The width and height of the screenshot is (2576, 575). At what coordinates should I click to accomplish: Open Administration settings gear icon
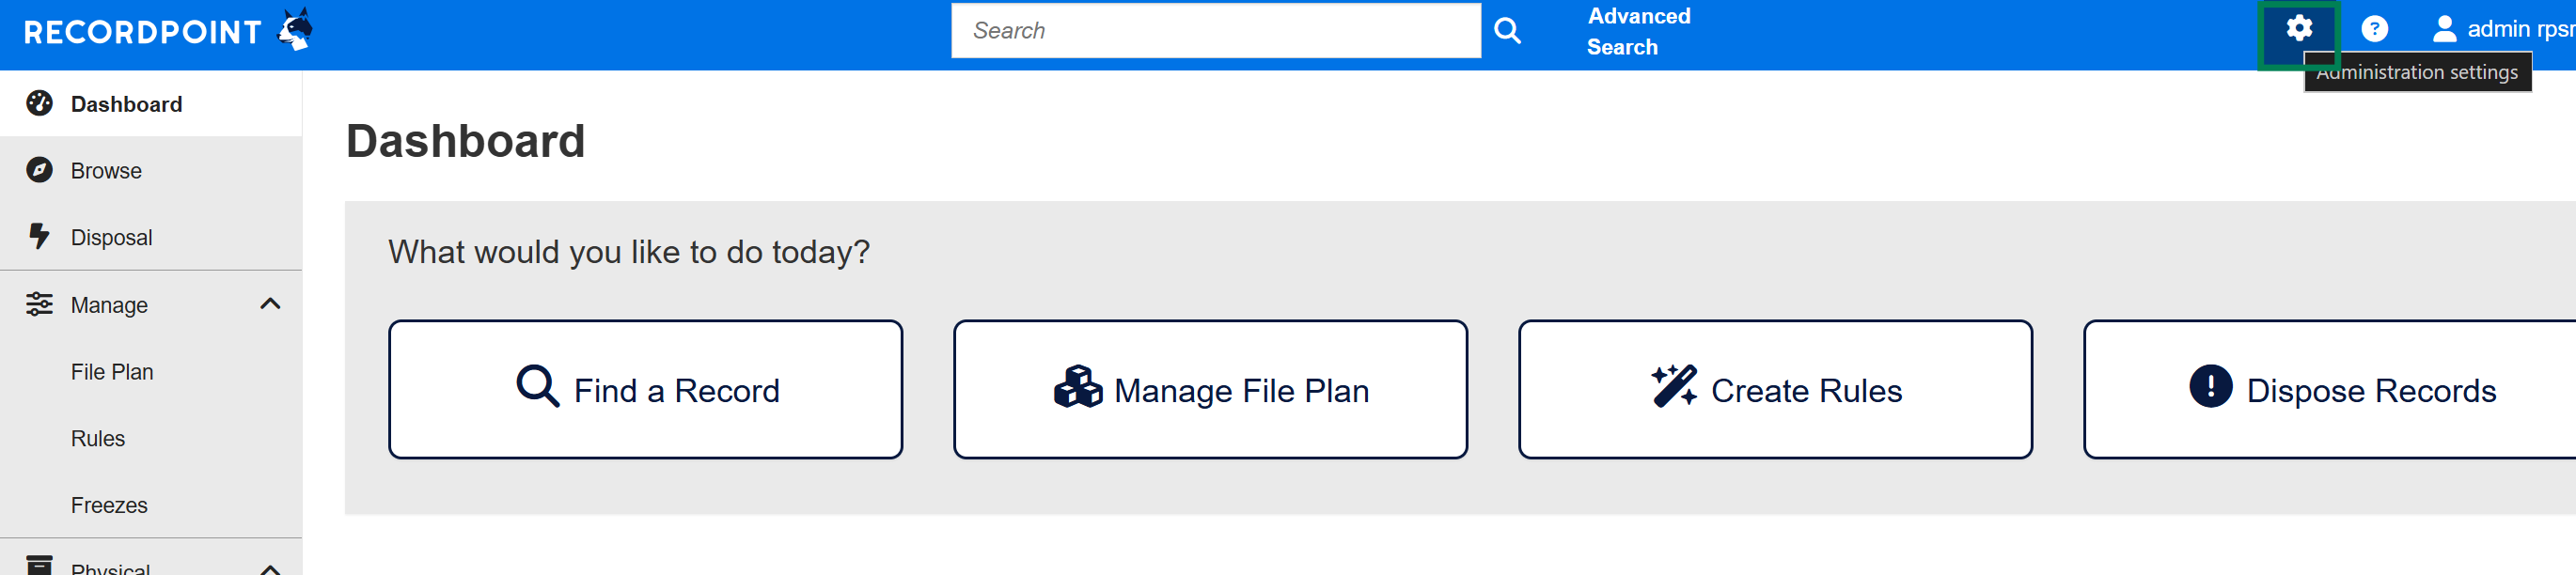pyautogui.click(x=2298, y=29)
